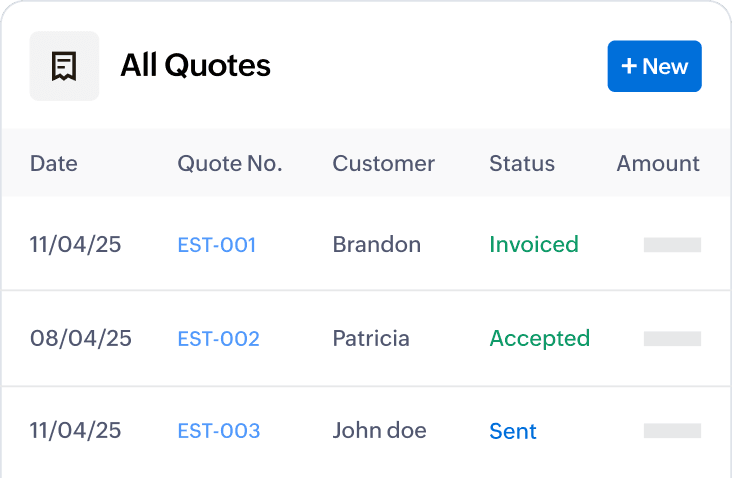Sort by Quote No. column header
The height and width of the screenshot is (478, 732).
coord(230,164)
